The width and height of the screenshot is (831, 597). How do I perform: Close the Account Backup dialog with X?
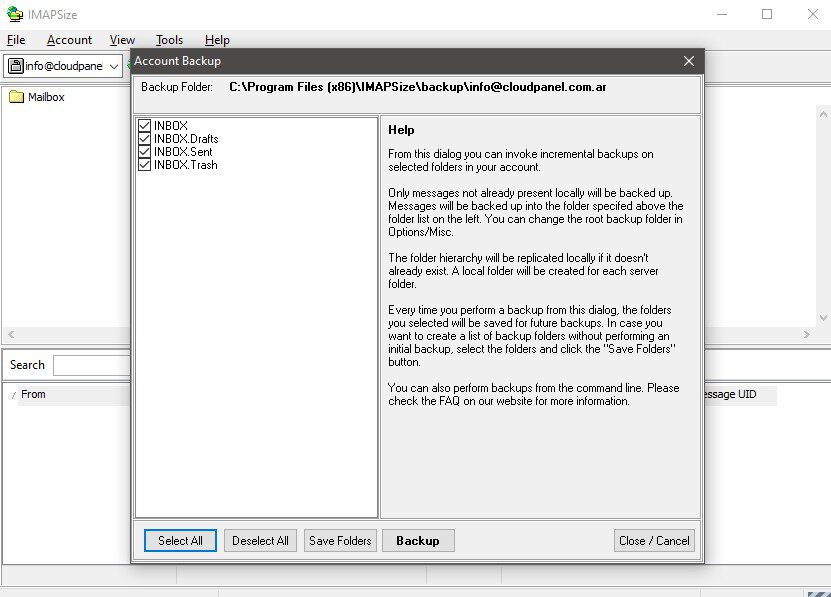tap(688, 61)
